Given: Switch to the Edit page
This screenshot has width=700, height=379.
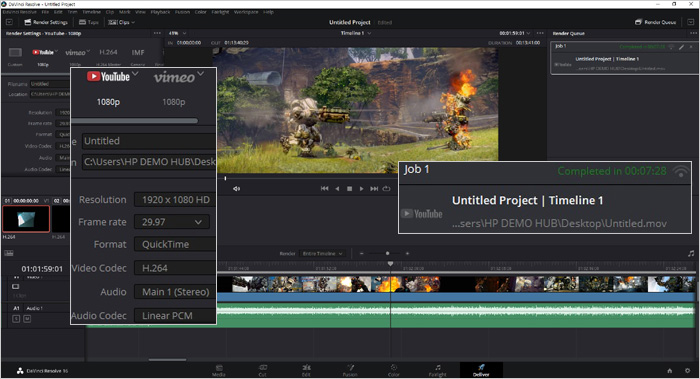Looking at the screenshot, I should 306,371.
